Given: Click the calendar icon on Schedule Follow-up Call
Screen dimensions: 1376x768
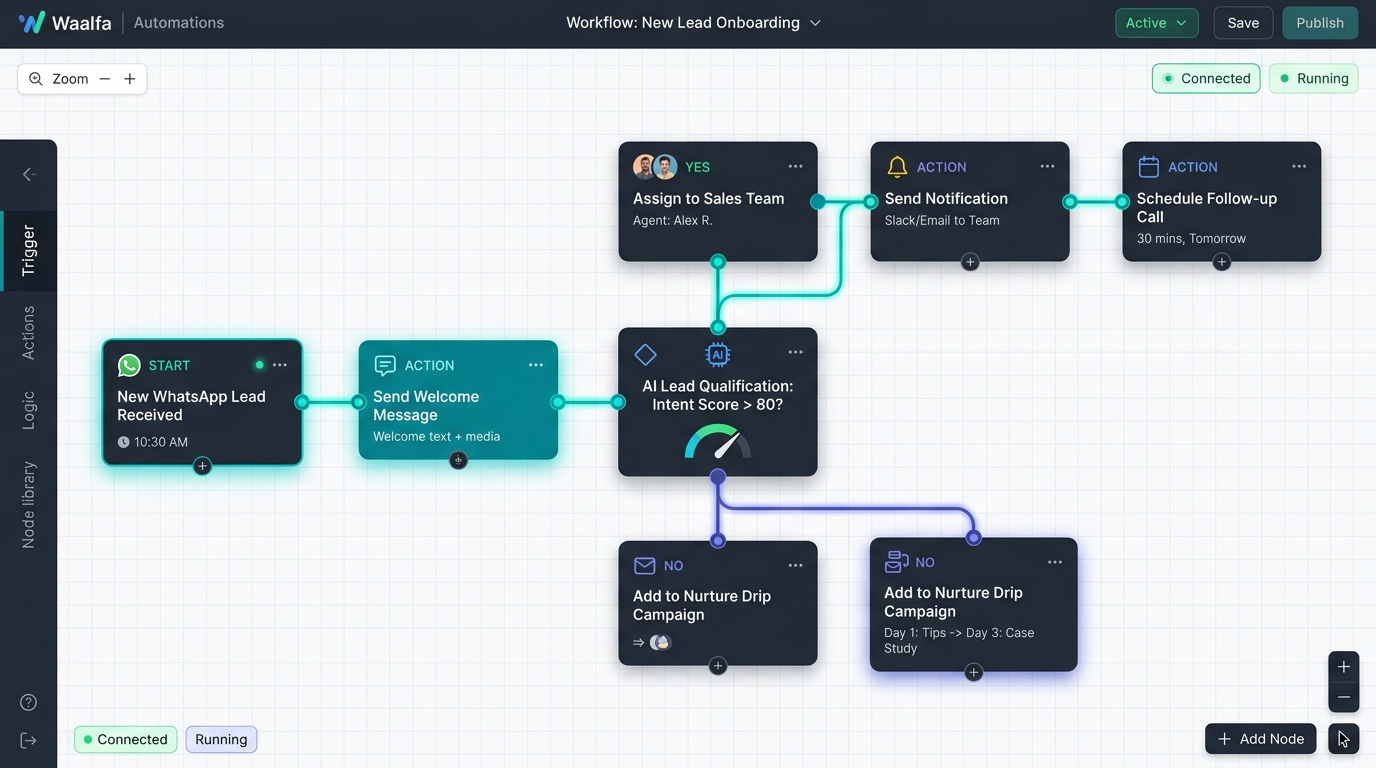Looking at the screenshot, I should click(x=1148, y=167).
